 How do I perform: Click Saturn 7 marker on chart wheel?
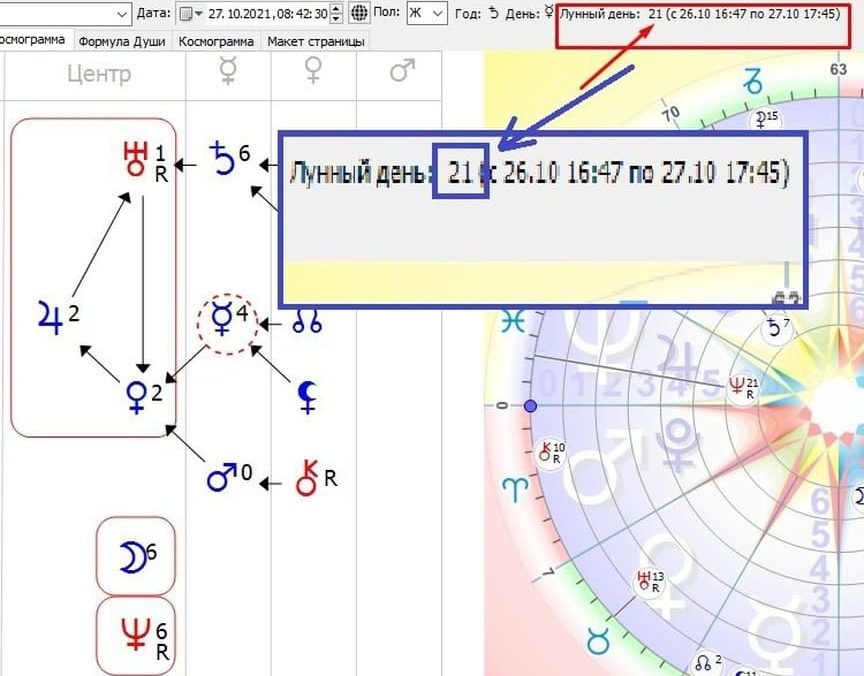(x=777, y=328)
